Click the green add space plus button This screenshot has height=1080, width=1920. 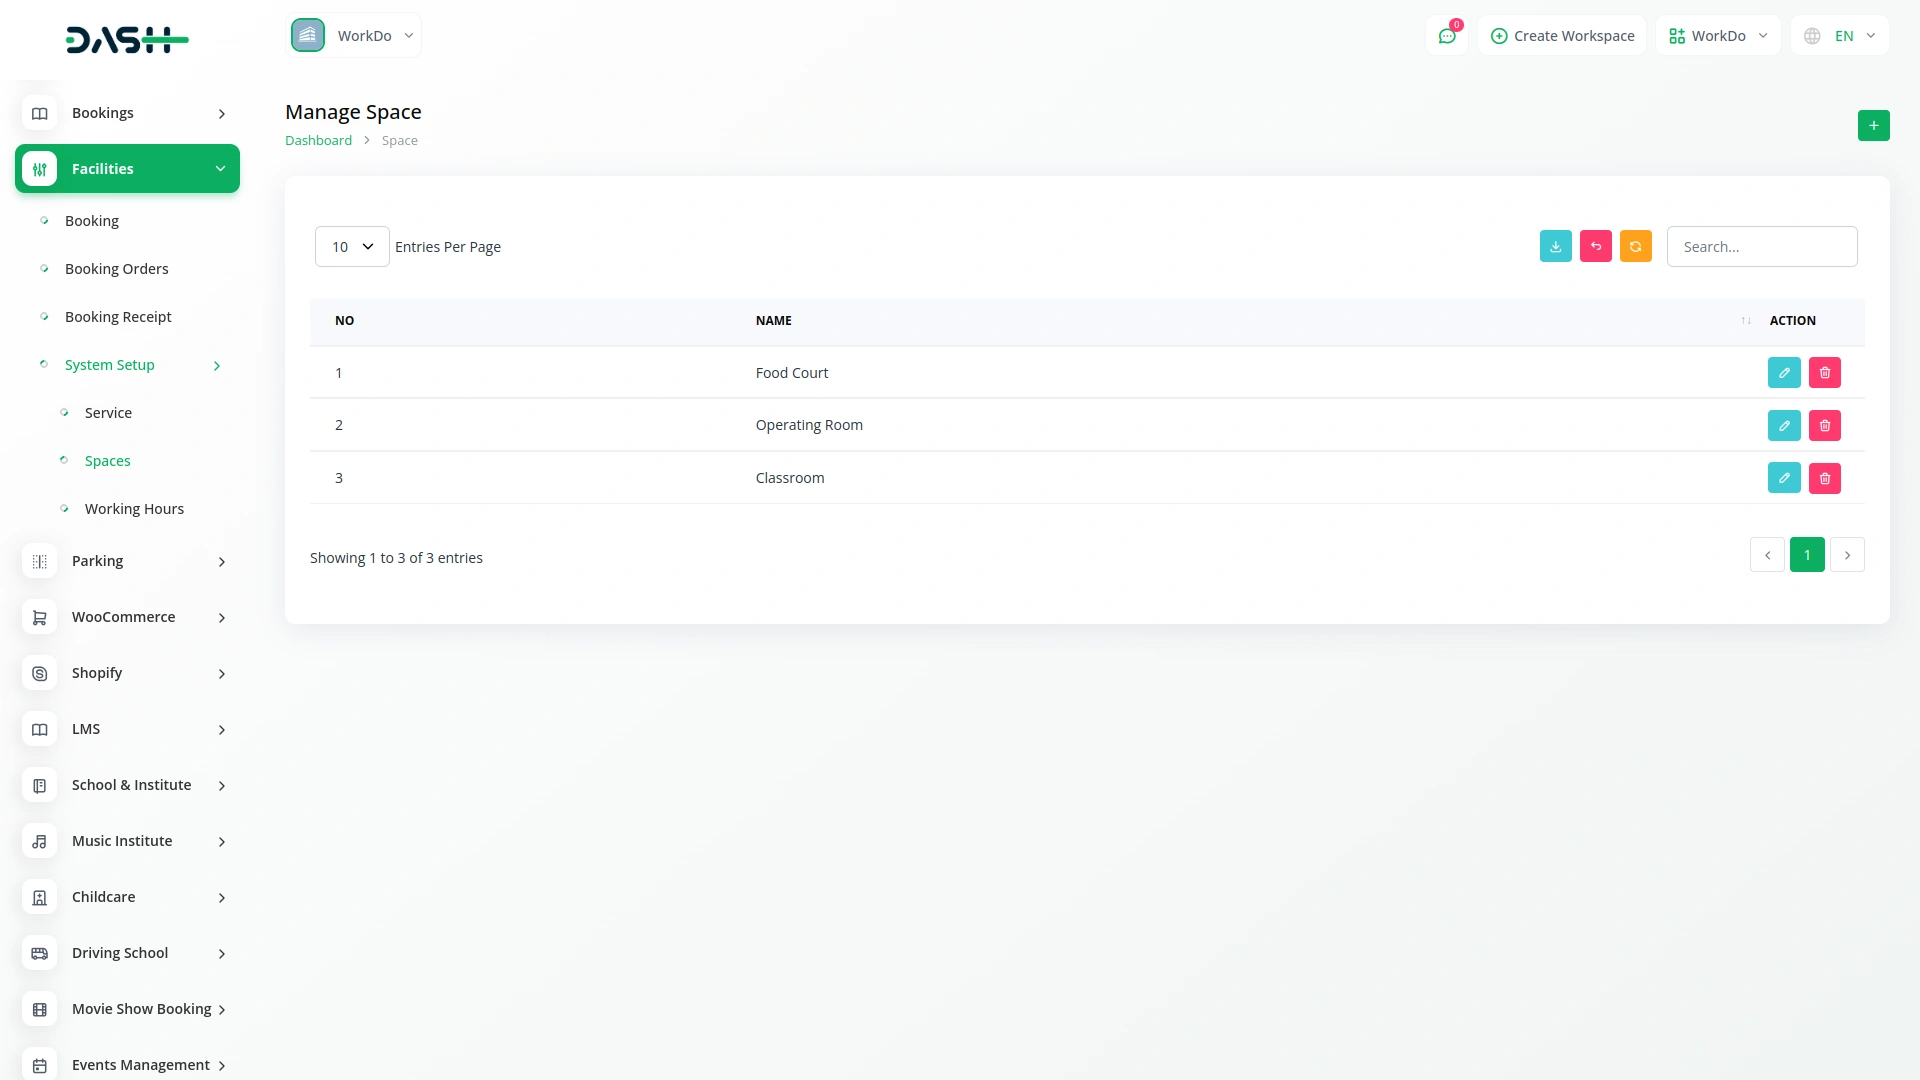(x=1873, y=126)
